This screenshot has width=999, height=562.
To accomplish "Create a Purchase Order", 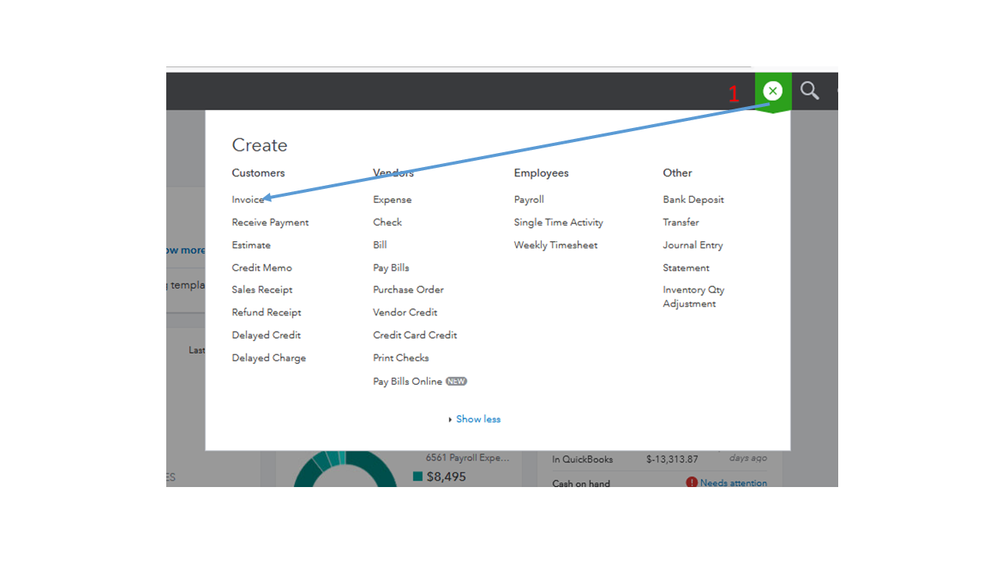I will coord(408,290).
